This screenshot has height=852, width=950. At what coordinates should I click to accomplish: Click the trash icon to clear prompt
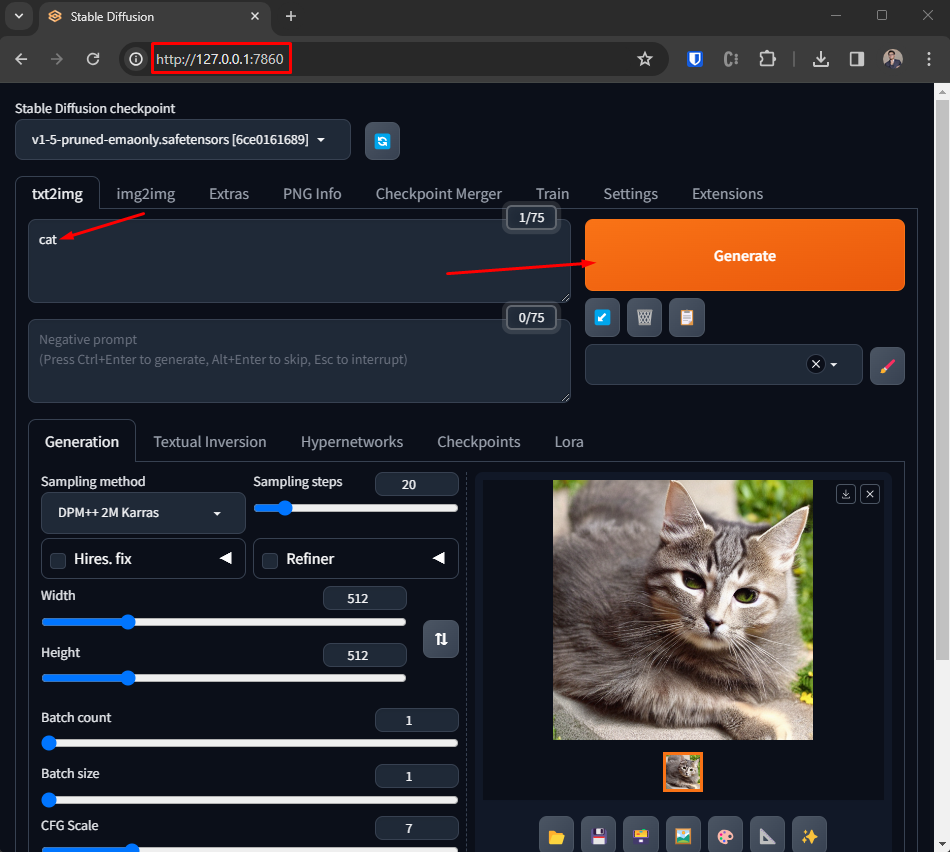tap(644, 318)
